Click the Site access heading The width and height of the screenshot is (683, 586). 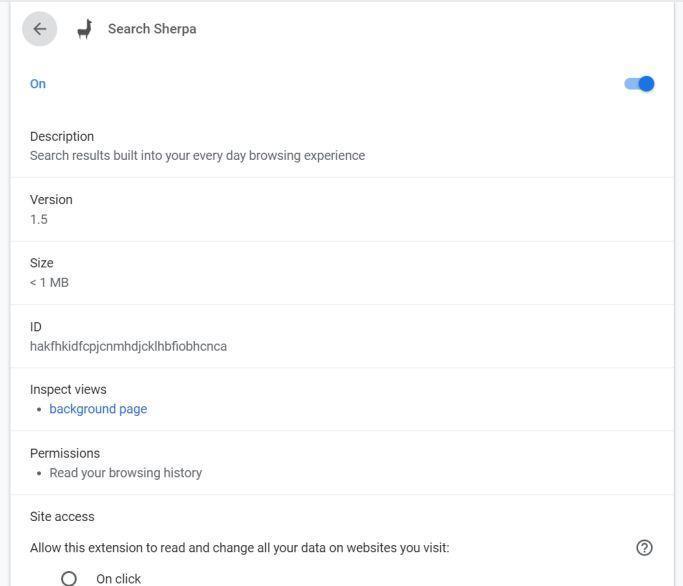62,517
